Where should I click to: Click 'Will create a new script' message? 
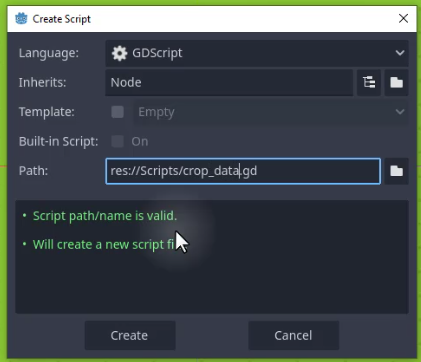pyautogui.click(x=104, y=245)
